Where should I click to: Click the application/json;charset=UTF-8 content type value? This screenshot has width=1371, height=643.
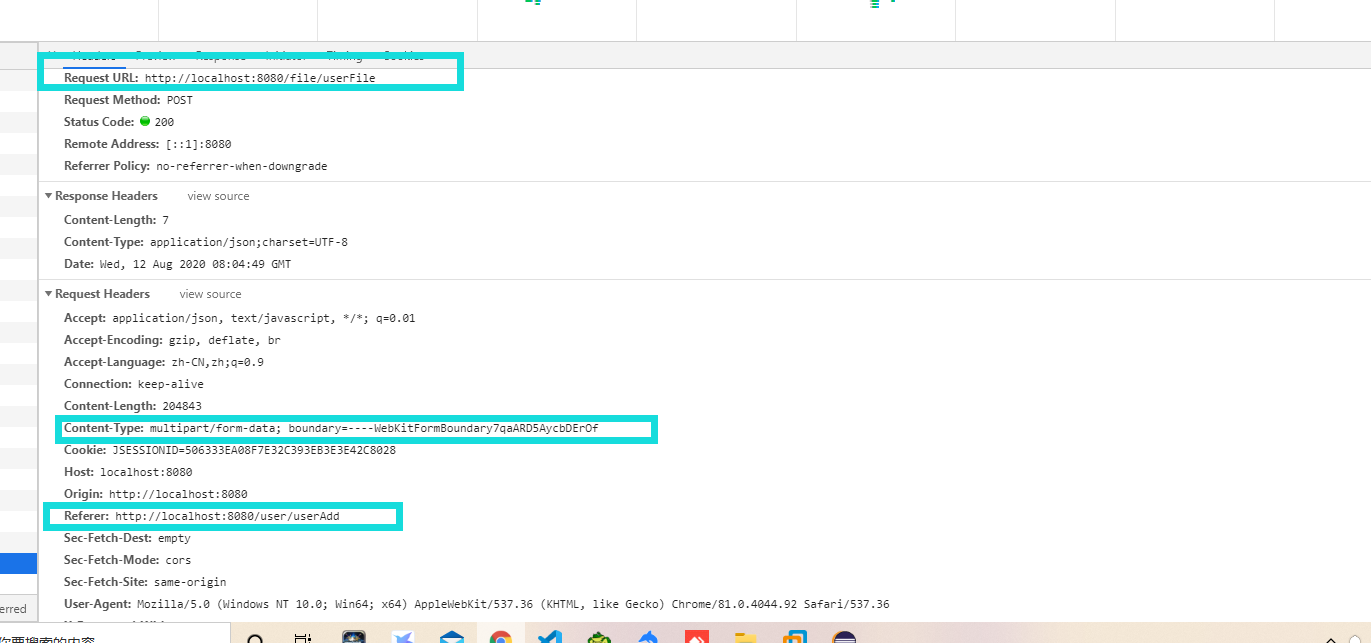(x=249, y=242)
